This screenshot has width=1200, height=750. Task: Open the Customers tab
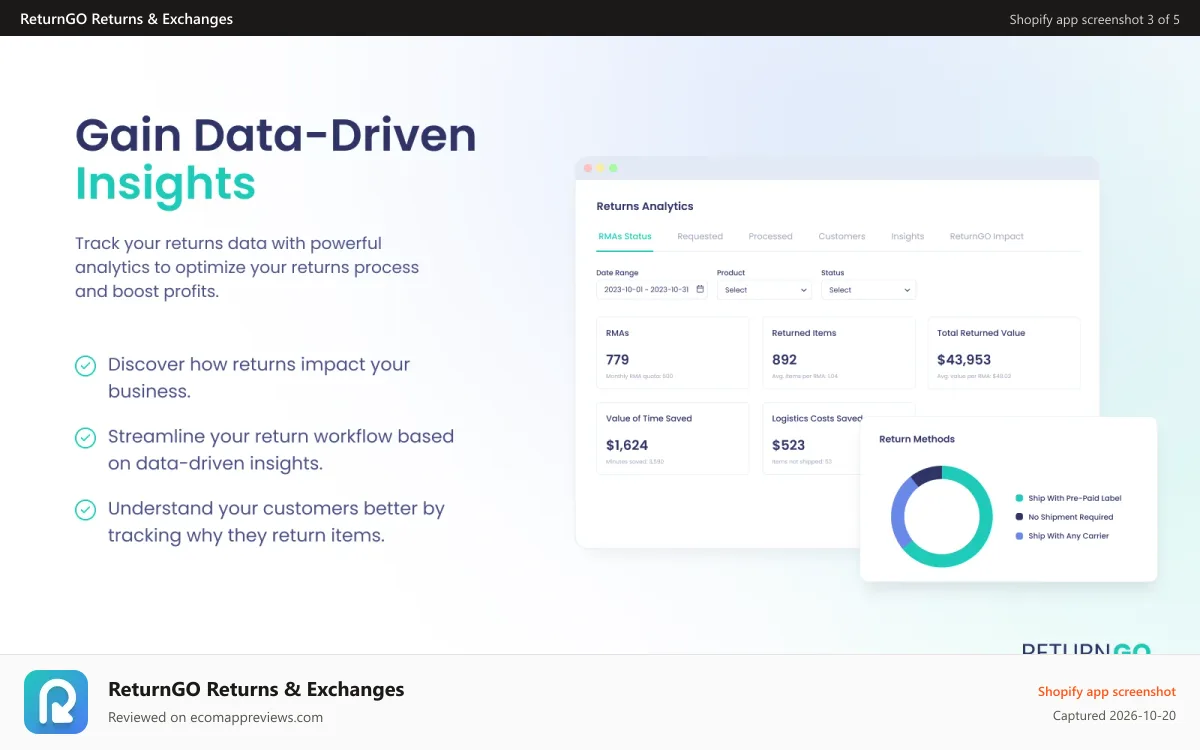pos(842,236)
